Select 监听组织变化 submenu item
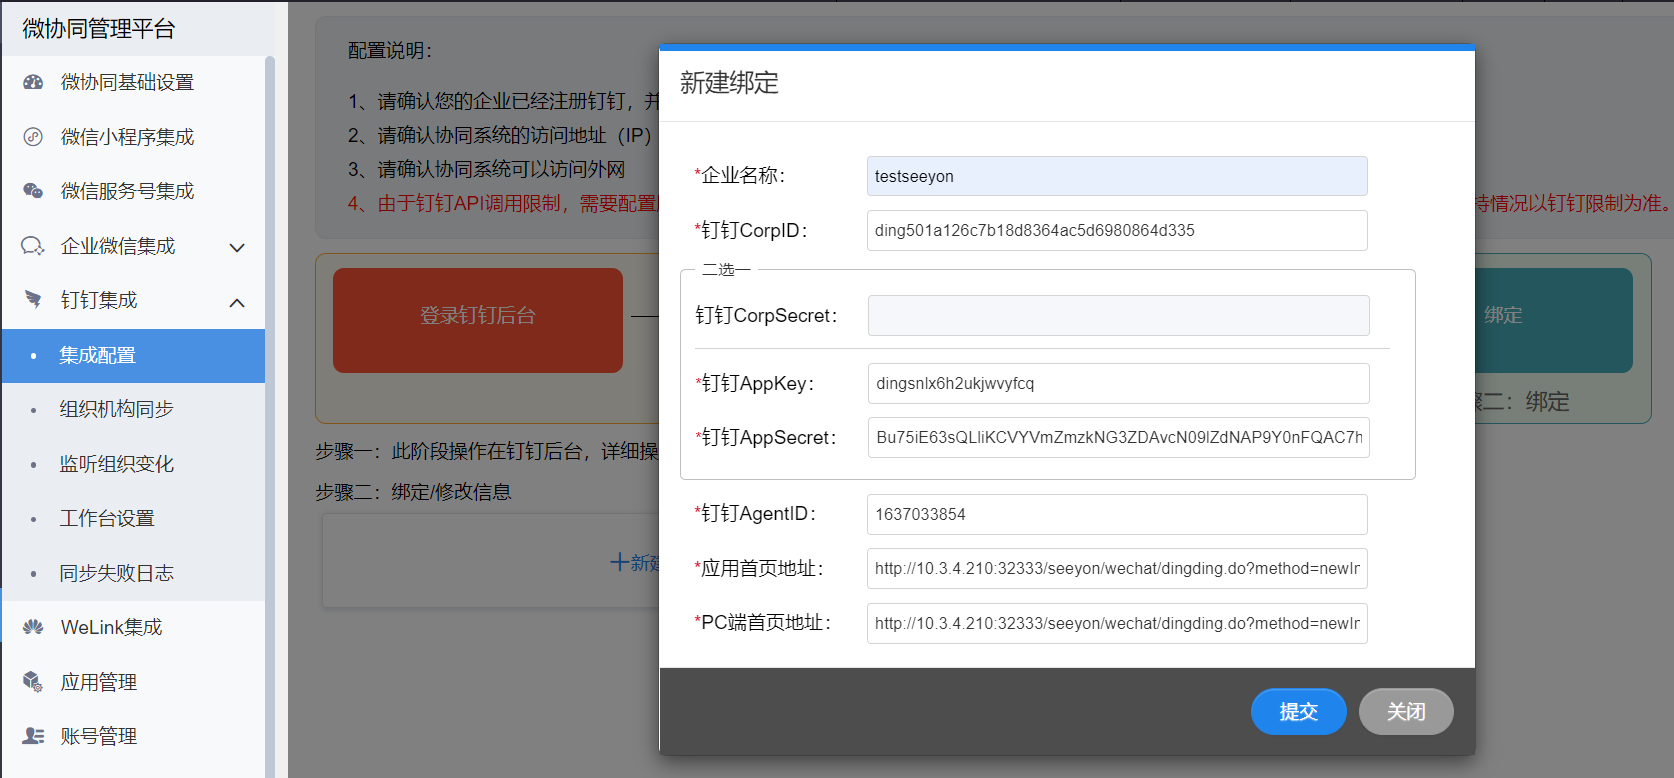 [x=133, y=464]
